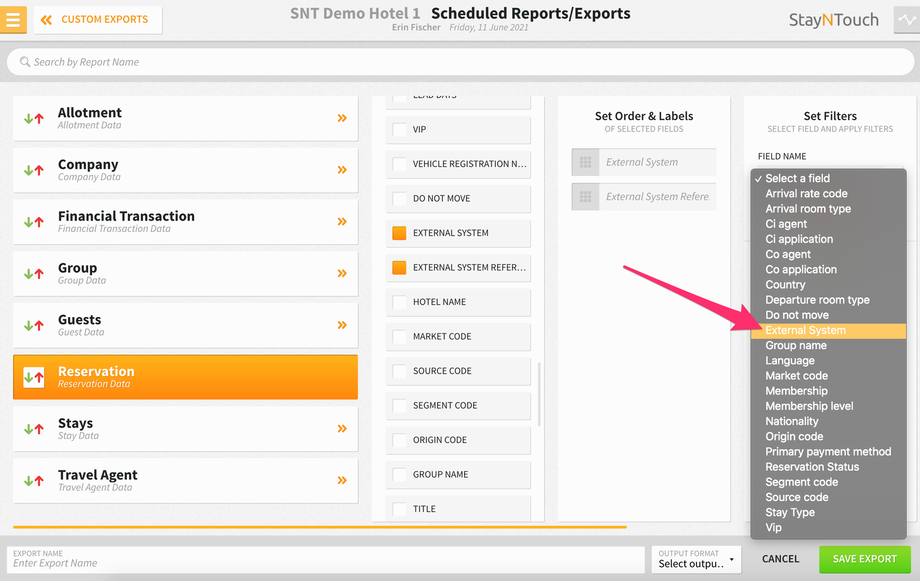The image size is (920, 581).
Task: Click the Guests export arrows icon
Action: (x=34, y=325)
